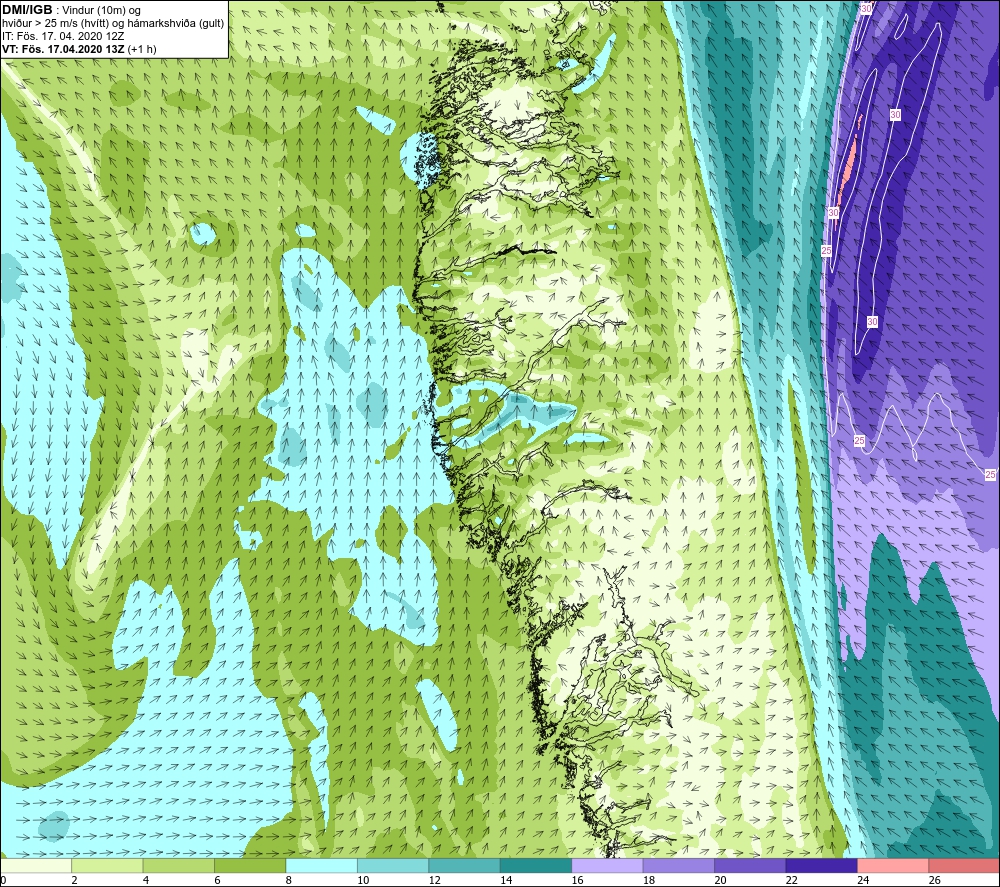
Task: Click the 'hviður > 25 m/s (hvítt)' caption line
Action: coord(113,24)
